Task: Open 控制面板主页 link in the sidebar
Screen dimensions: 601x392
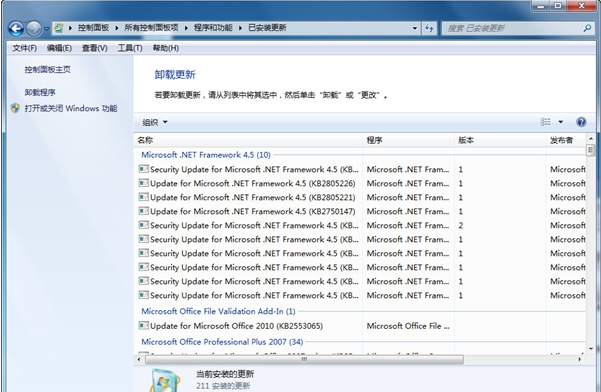Action: (48, 69)
